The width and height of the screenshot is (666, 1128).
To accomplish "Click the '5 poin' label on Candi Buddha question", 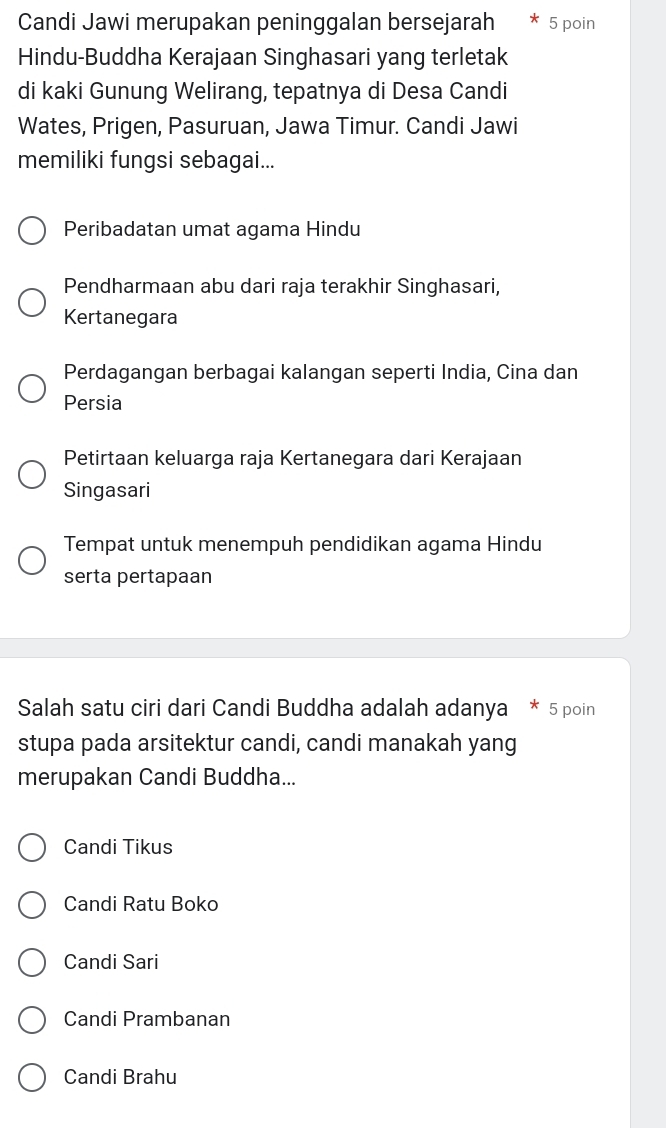I will (x=572, y=709).
